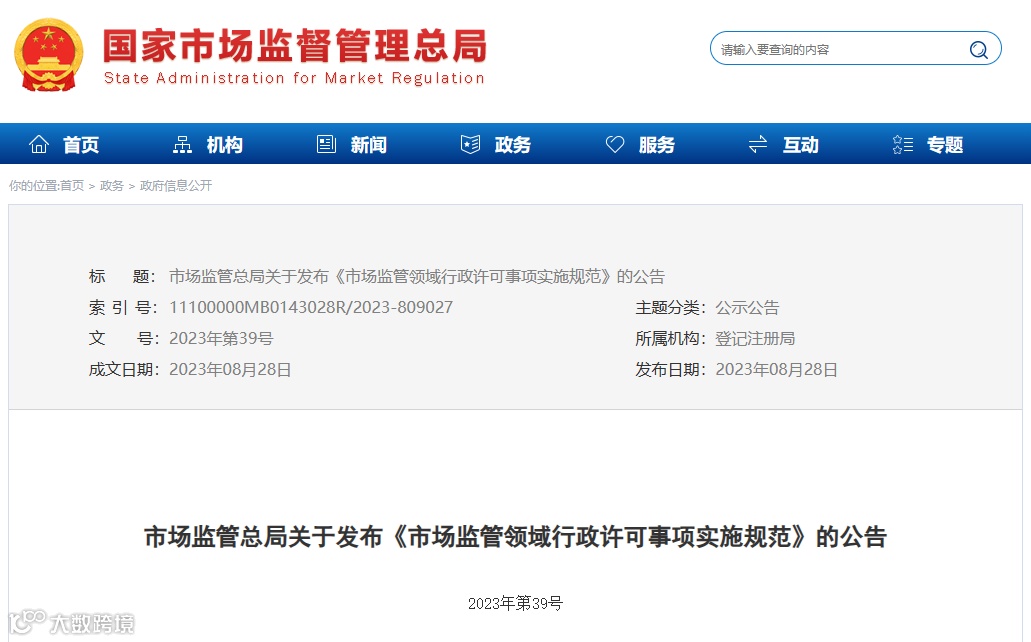Click the 主题分类 field label

pyautogui.click(x=670, y=307)
